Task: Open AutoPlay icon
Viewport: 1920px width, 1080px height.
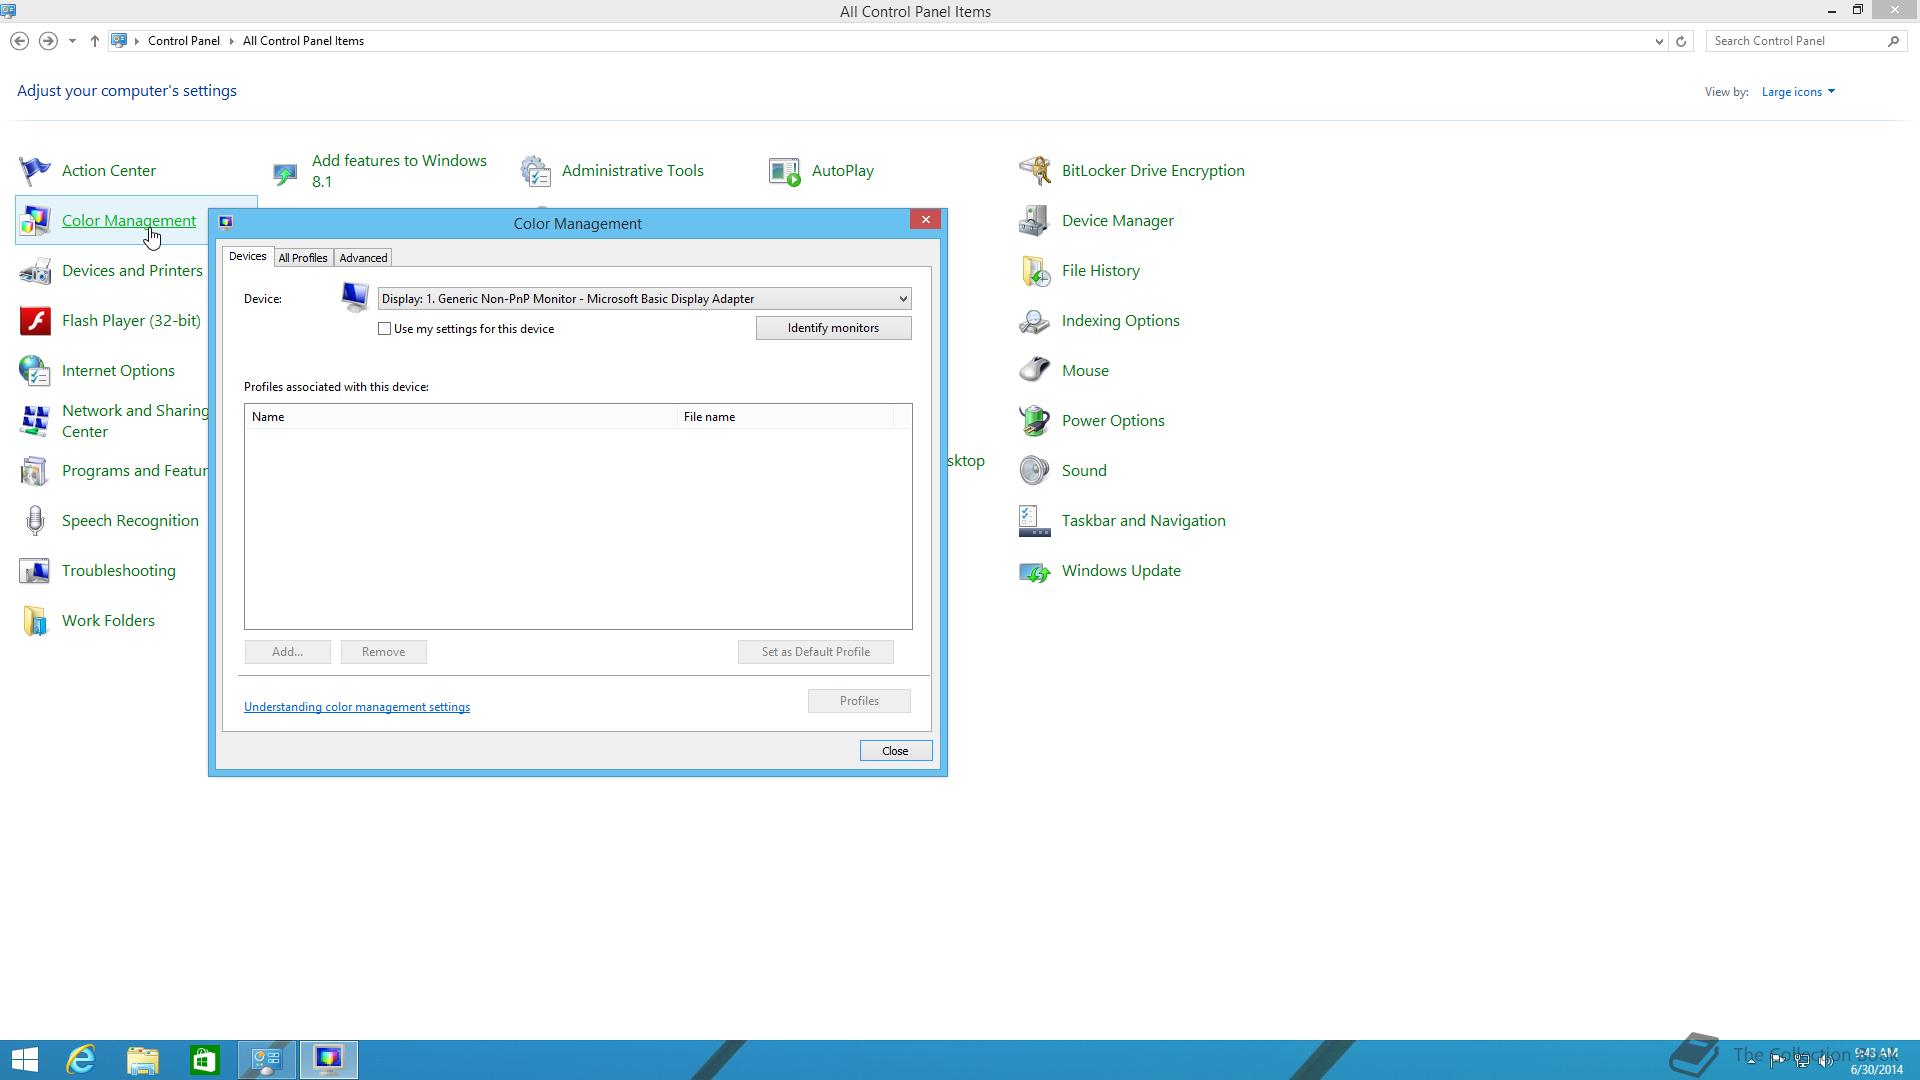Action: (785, 171)
